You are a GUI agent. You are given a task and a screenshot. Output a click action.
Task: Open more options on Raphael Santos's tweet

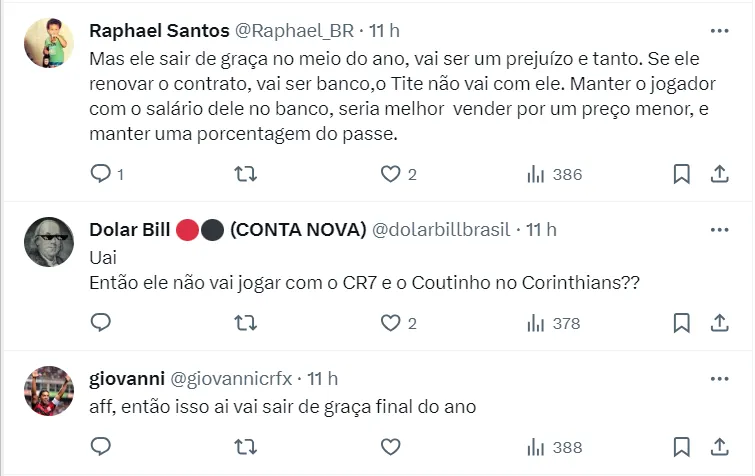pos(718,30)
